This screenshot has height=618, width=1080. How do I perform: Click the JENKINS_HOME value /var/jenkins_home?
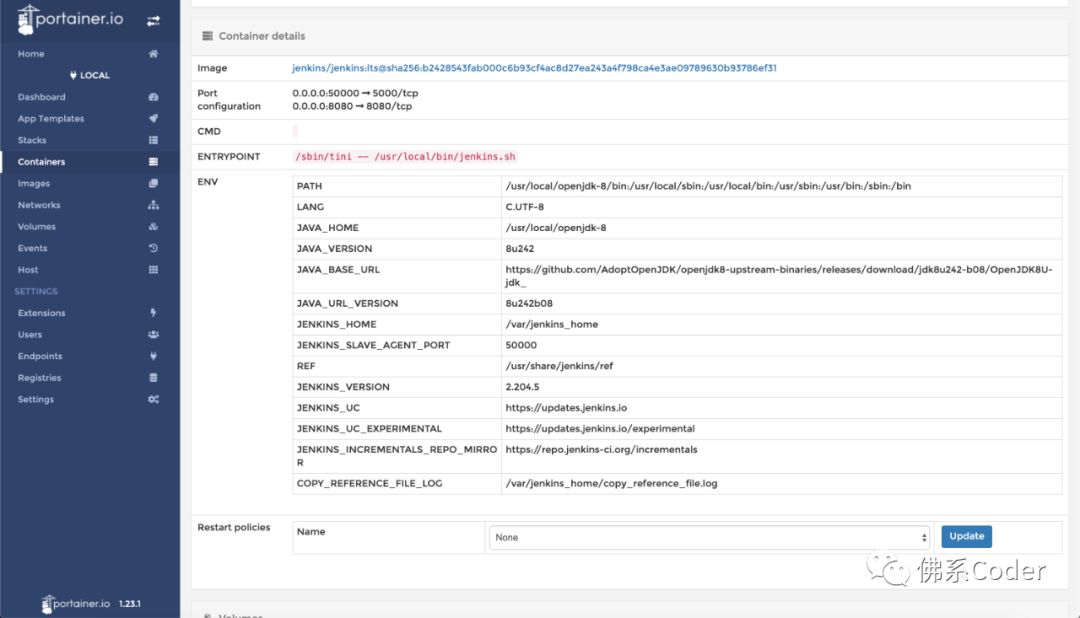552,325
